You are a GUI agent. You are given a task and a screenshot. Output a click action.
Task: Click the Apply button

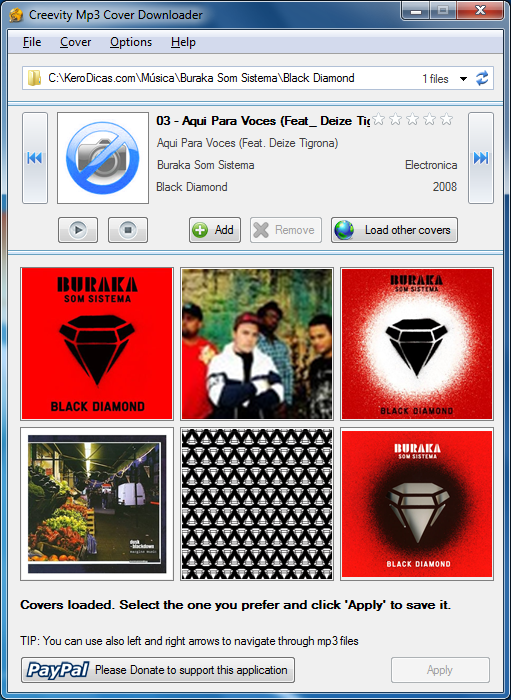(x=440, y=670)
